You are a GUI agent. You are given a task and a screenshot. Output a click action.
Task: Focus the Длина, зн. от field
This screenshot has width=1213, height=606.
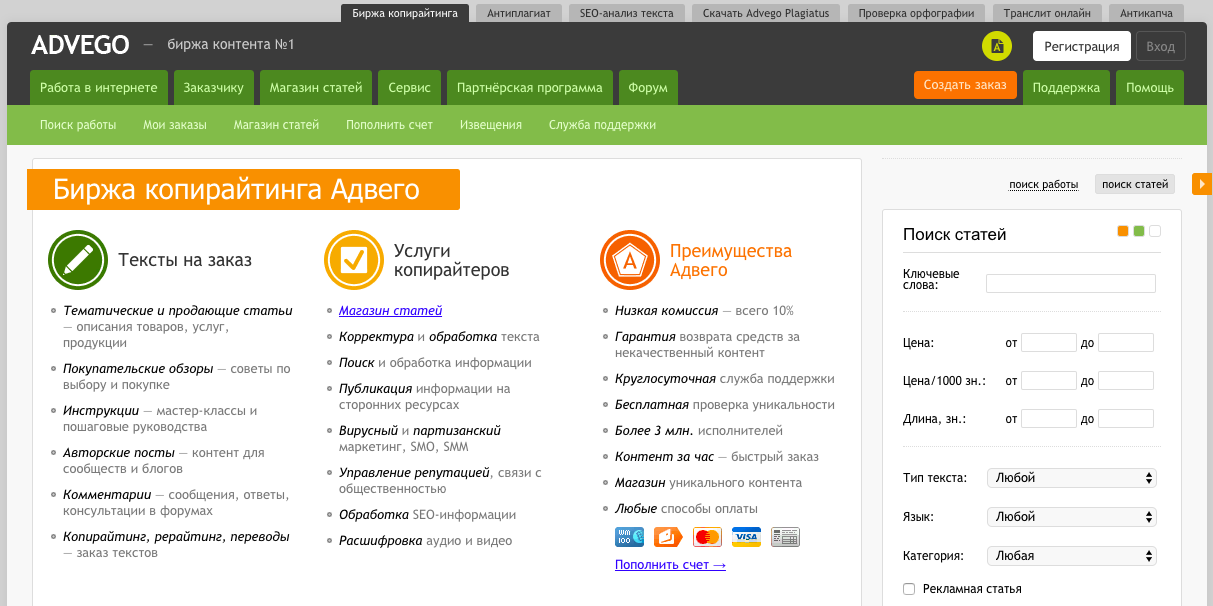(1049, 419)
